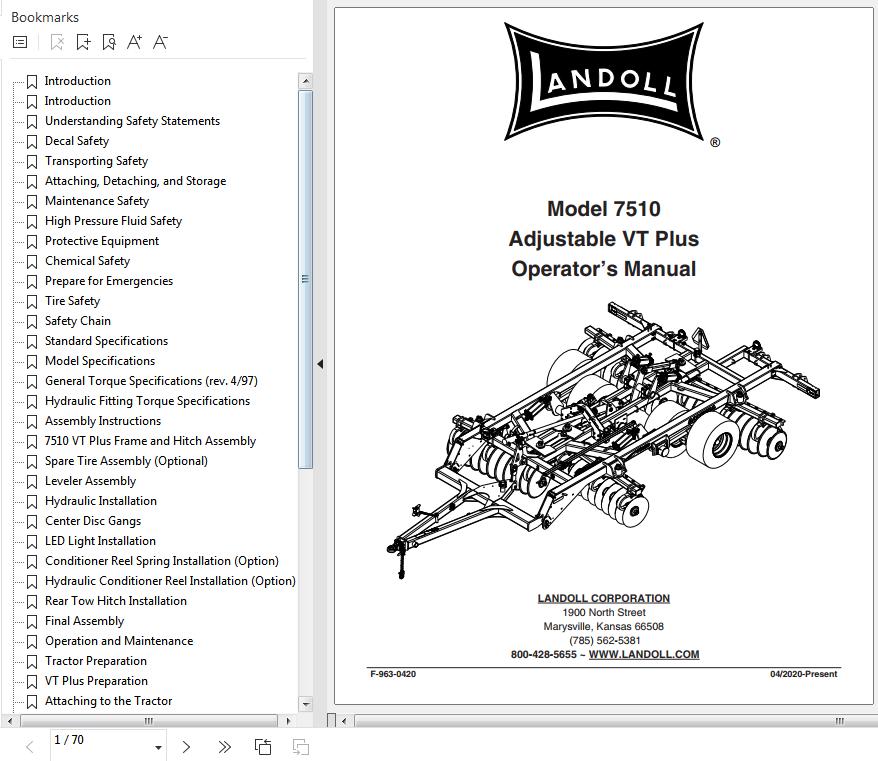
Task: Go to the next page arrow
Action: coord(186,747)
